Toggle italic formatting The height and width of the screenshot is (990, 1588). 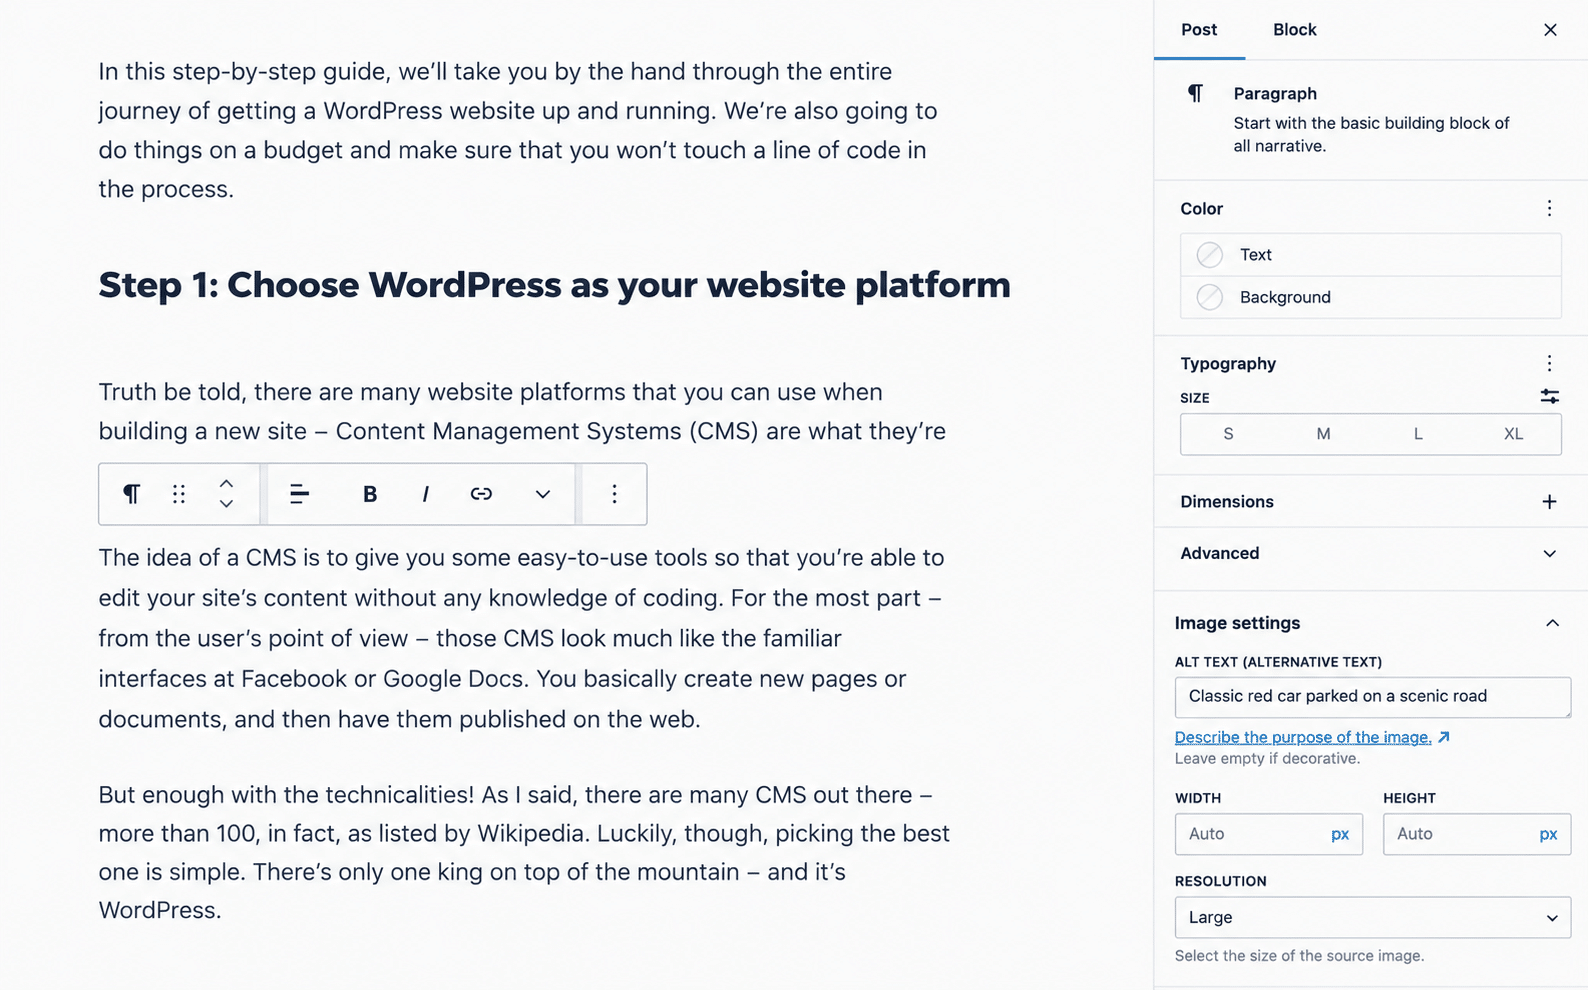click(x=425, y=494)
